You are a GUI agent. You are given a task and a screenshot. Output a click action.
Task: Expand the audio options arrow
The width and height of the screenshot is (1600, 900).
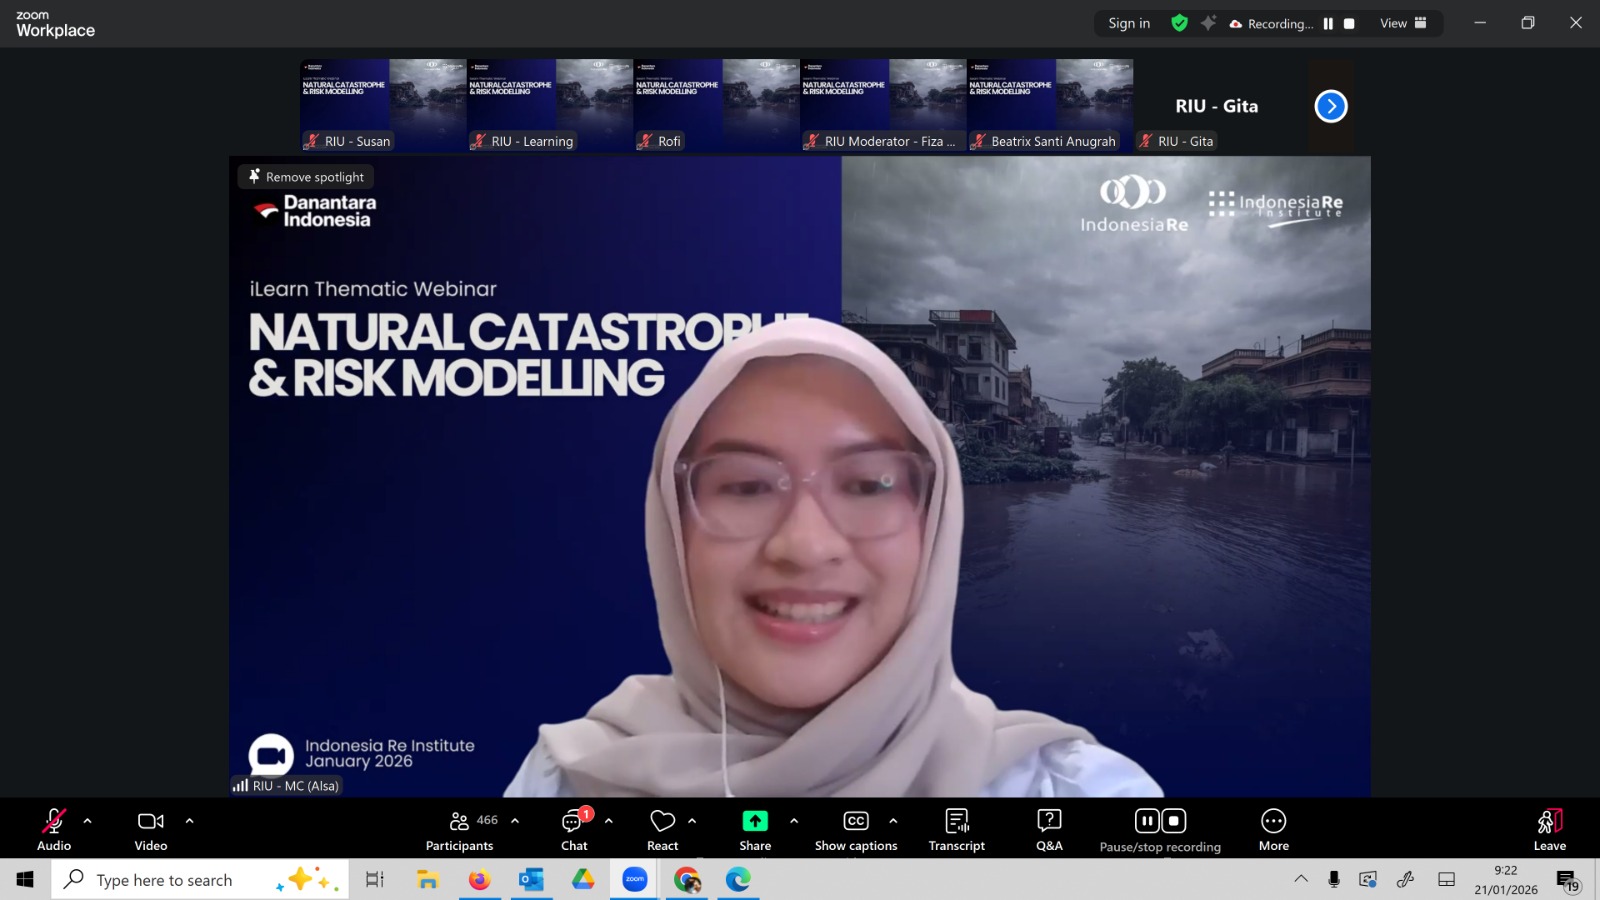[88, 821]
